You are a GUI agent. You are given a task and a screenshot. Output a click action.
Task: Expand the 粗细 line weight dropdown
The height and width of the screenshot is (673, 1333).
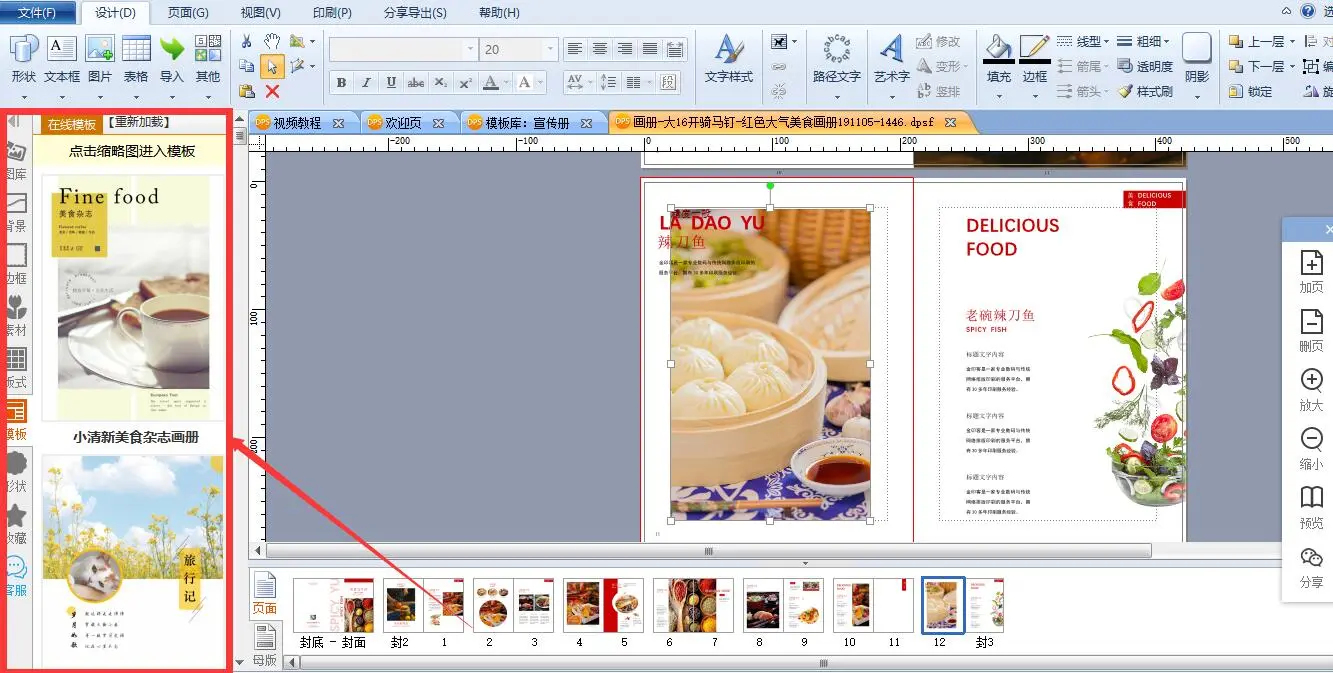[1167, 41]
